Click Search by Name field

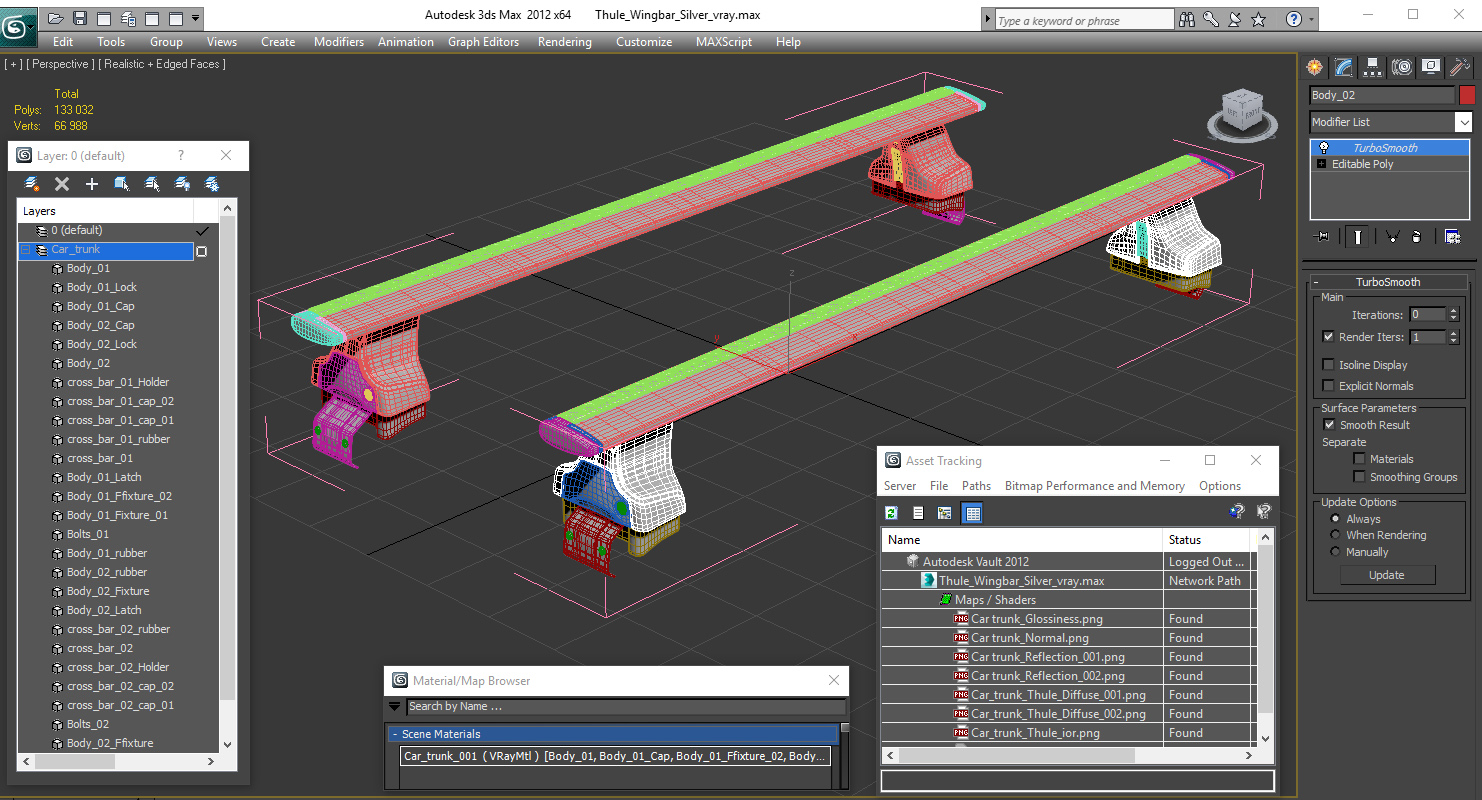[x=625, y=707]
